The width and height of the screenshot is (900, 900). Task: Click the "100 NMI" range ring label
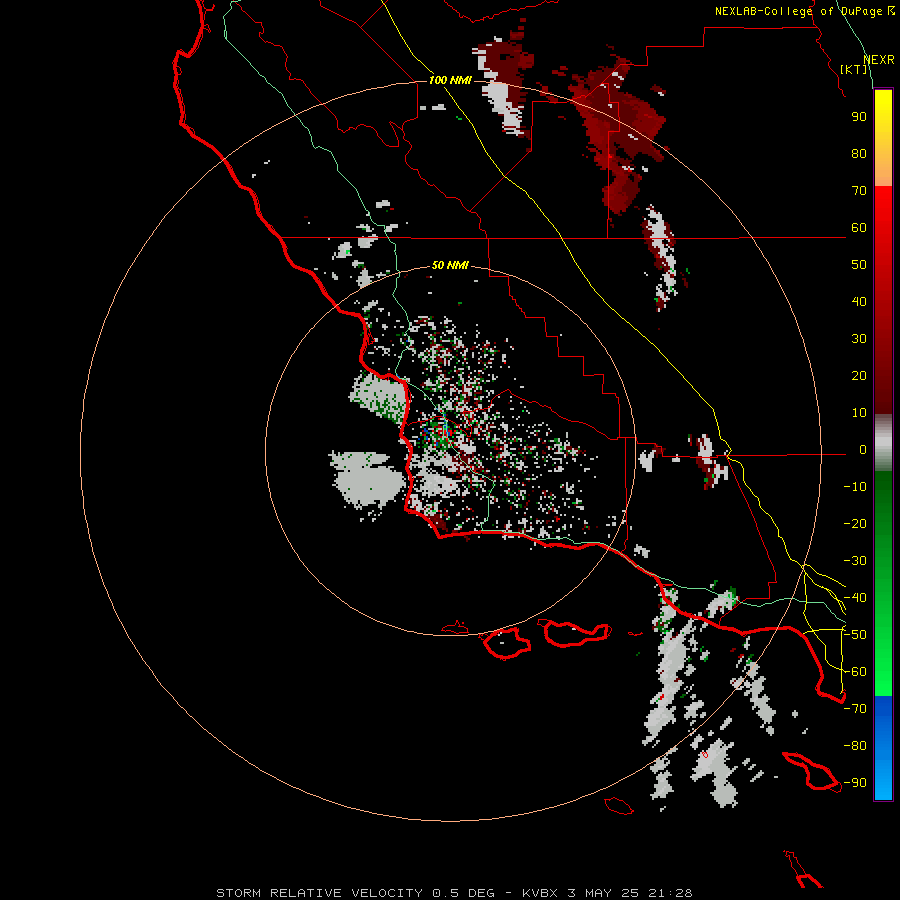450,80
